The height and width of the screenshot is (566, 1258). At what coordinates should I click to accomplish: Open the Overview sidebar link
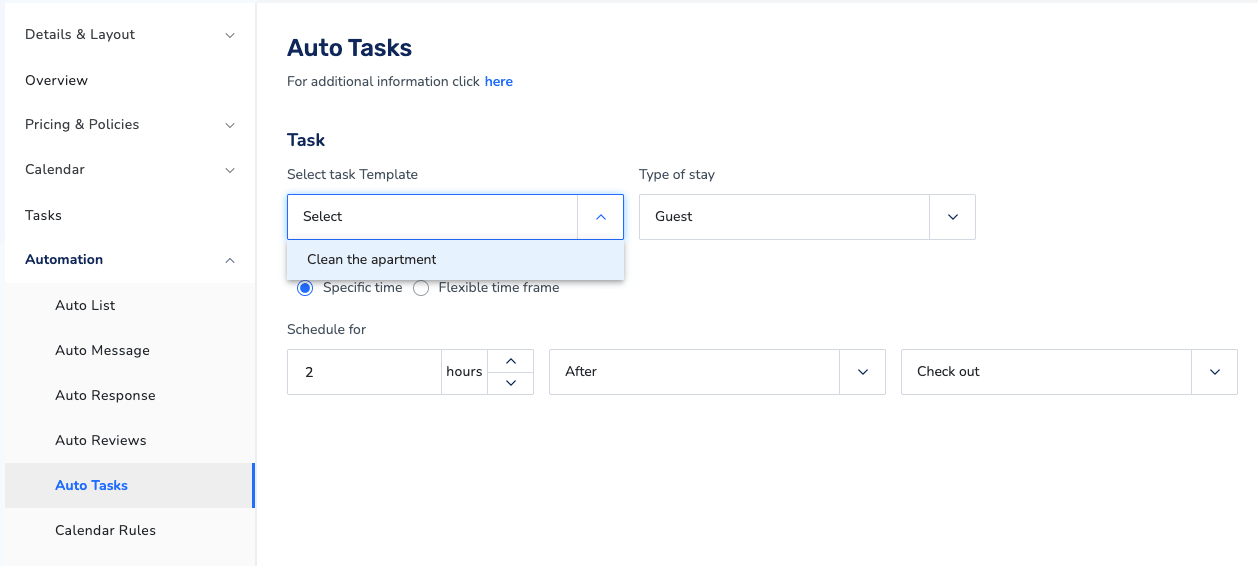click(56, 81)
